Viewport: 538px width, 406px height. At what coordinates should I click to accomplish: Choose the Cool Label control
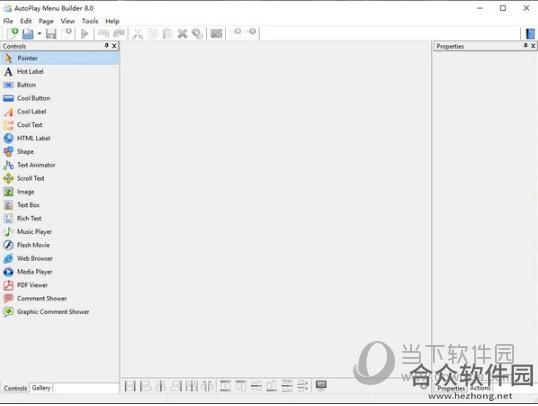point(60,112)
